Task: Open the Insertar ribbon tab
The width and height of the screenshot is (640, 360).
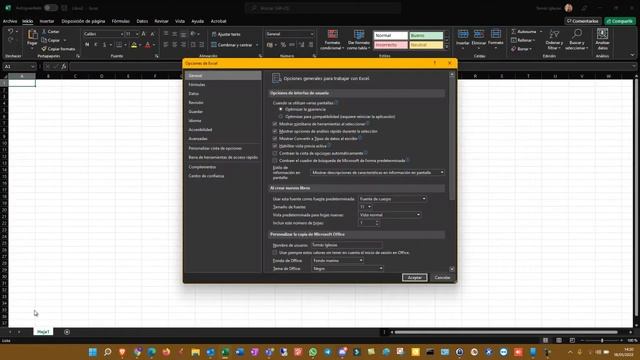Action: [47, 21]
